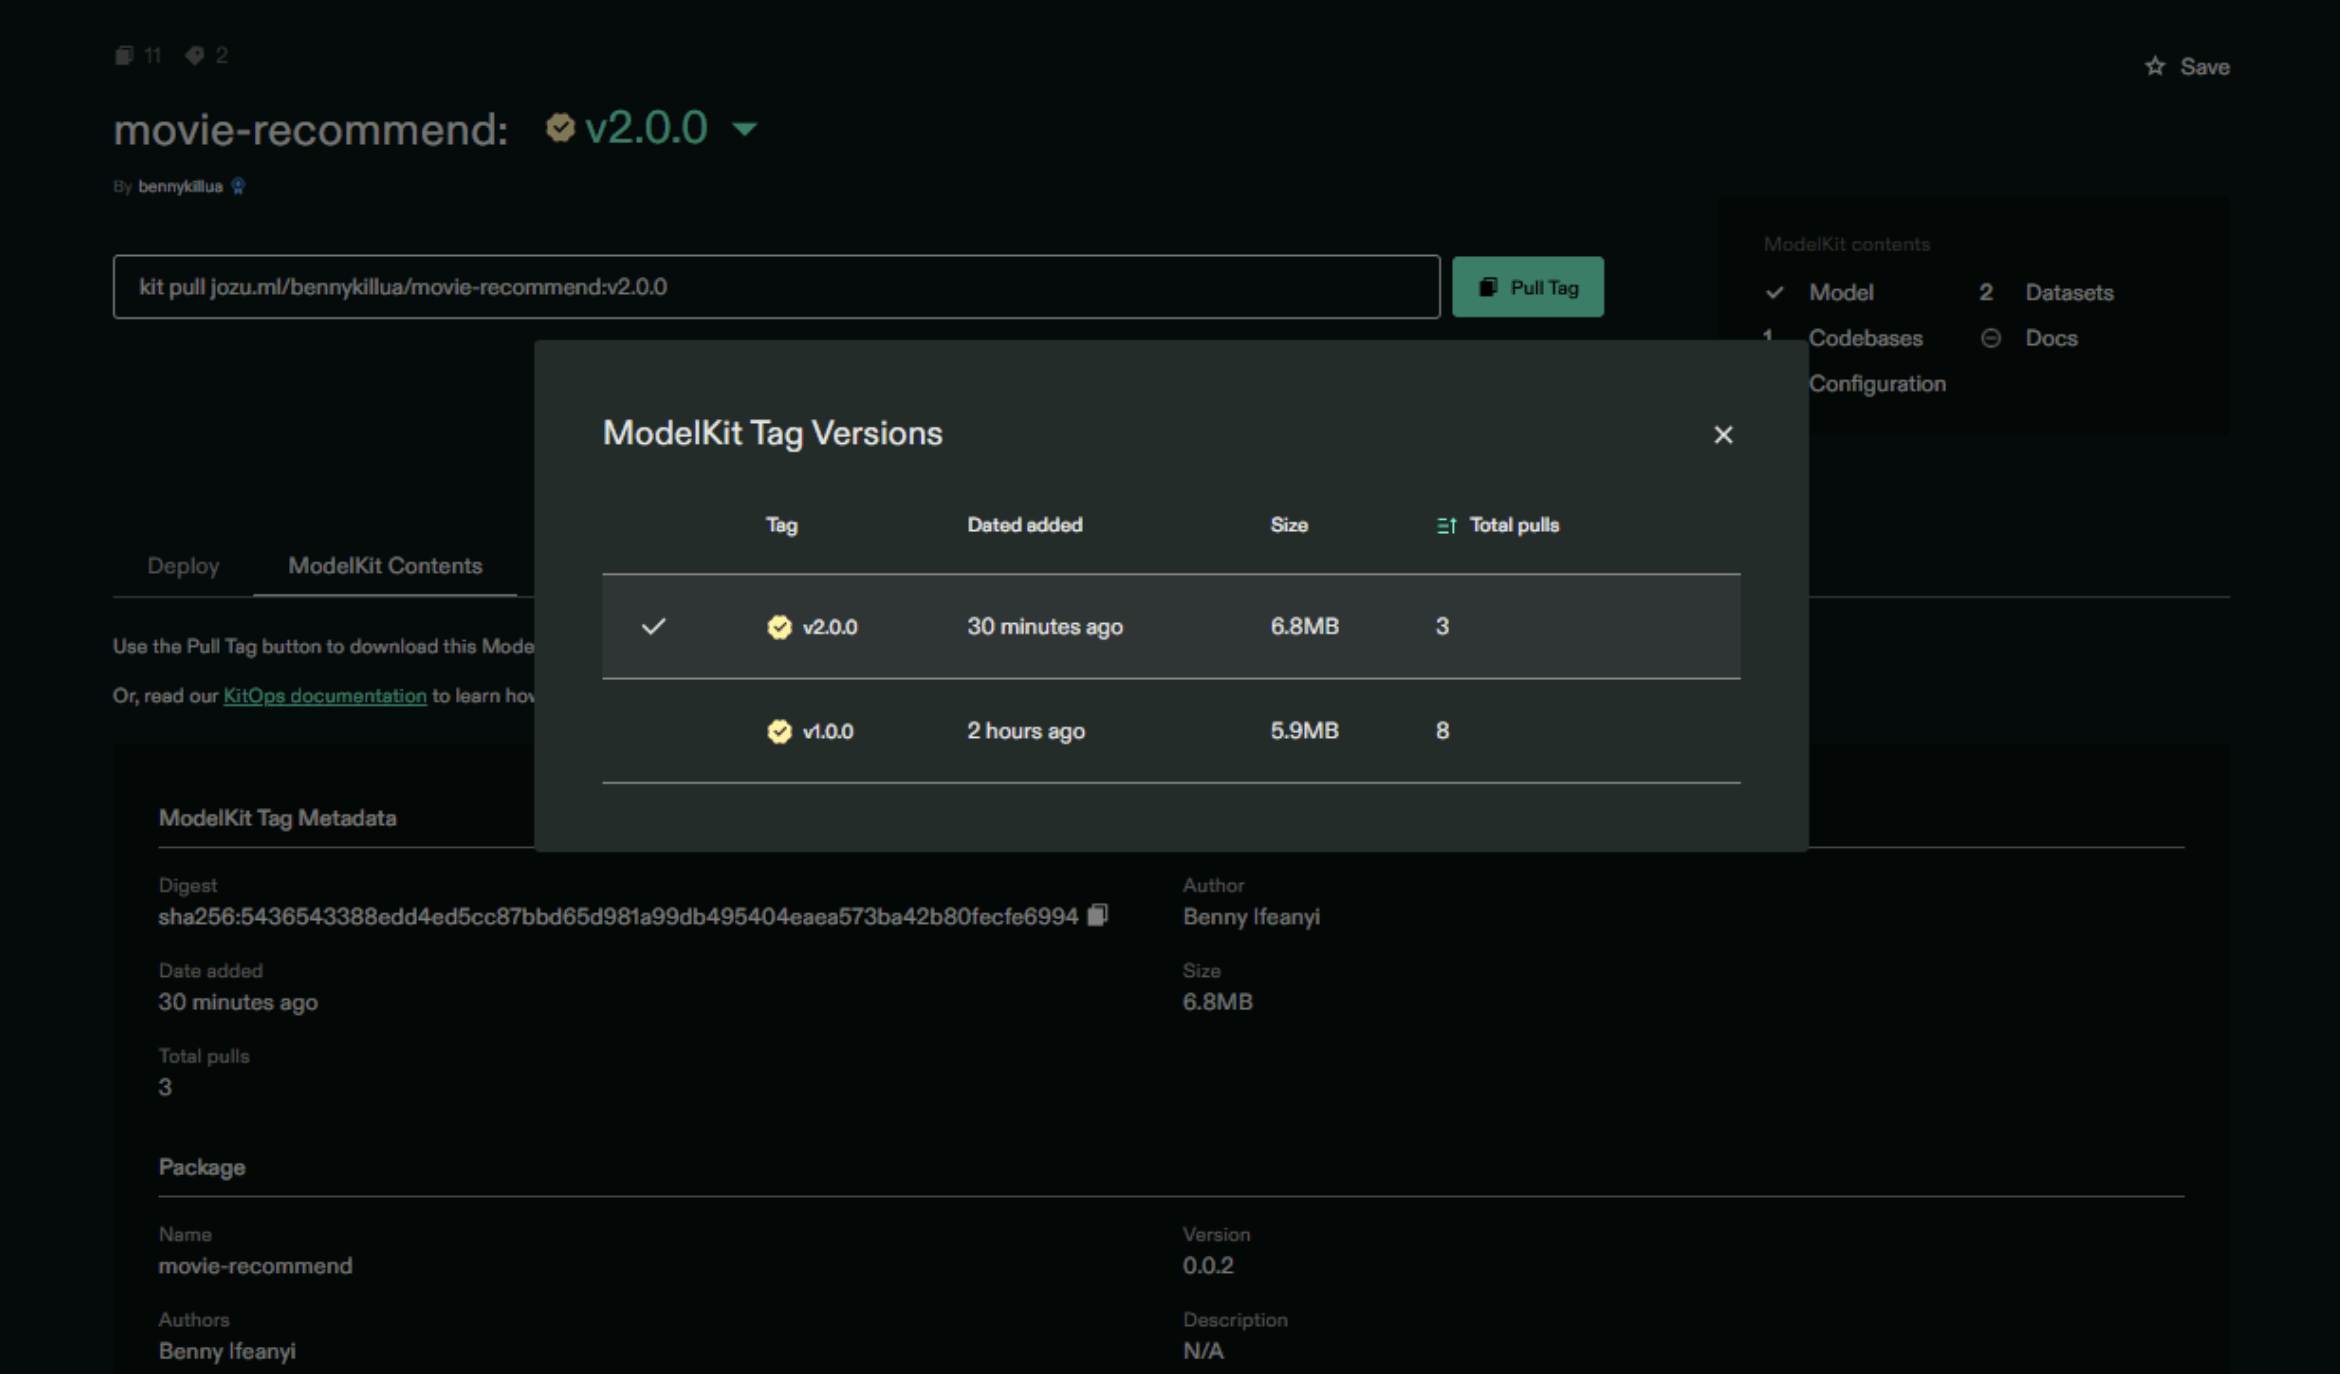Viewport: 2340px width, 1374px height.
Task: Click the star icon next to Save
Action: coord(2155,67)
